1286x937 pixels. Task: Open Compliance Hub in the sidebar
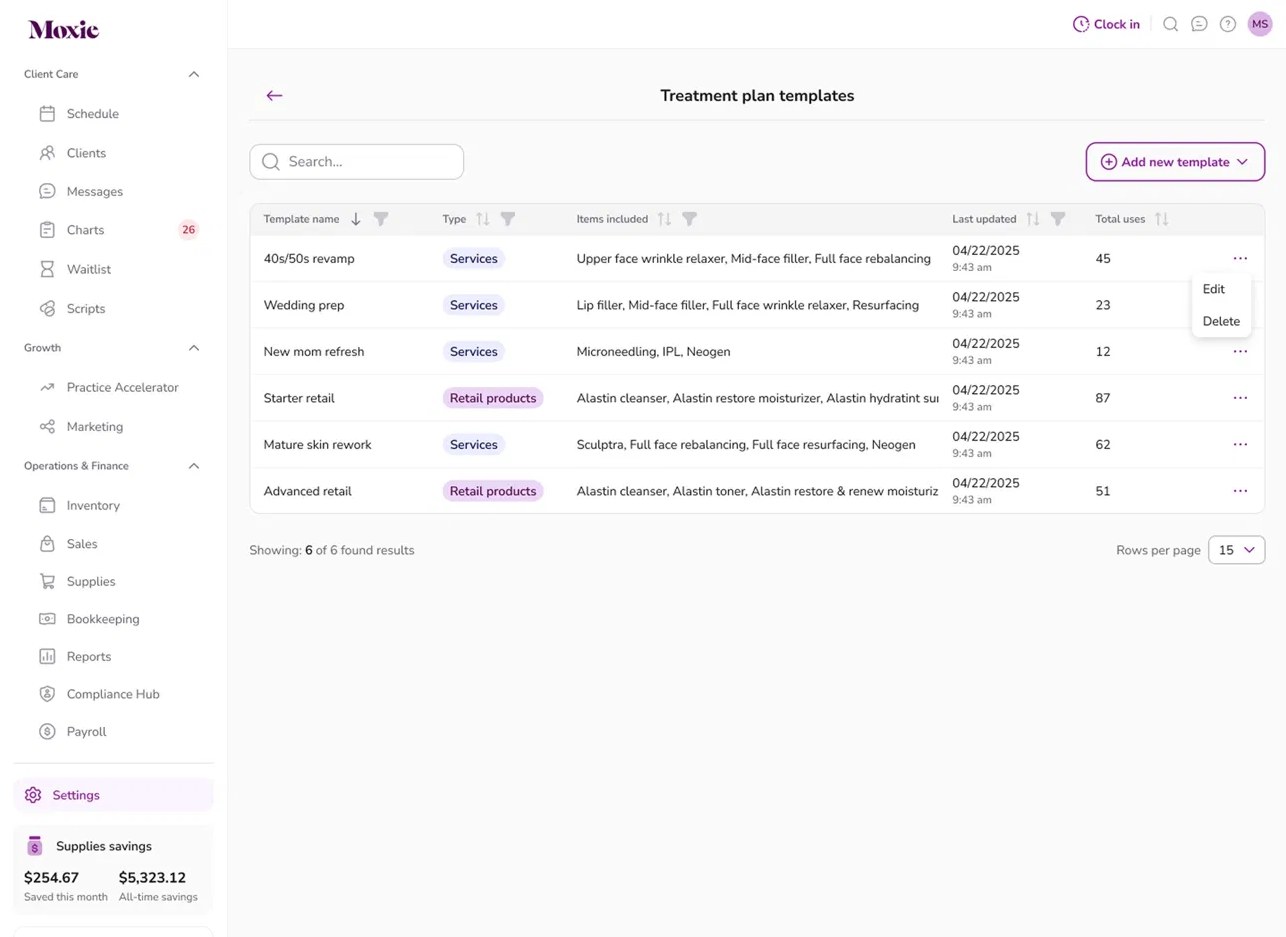(x=113, y=694)
